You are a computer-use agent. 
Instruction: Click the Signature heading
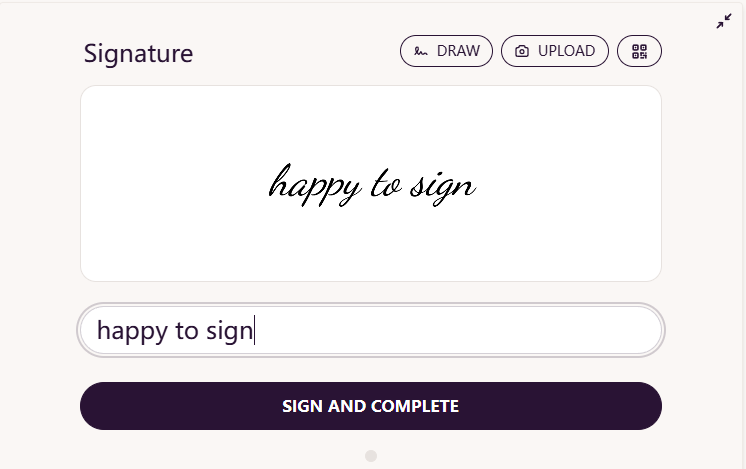[x=138, y=53]
